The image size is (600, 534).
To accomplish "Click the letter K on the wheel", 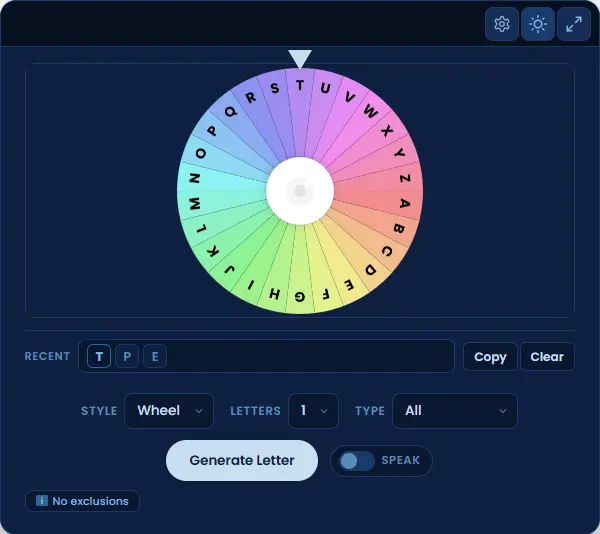I will [213, 251].
